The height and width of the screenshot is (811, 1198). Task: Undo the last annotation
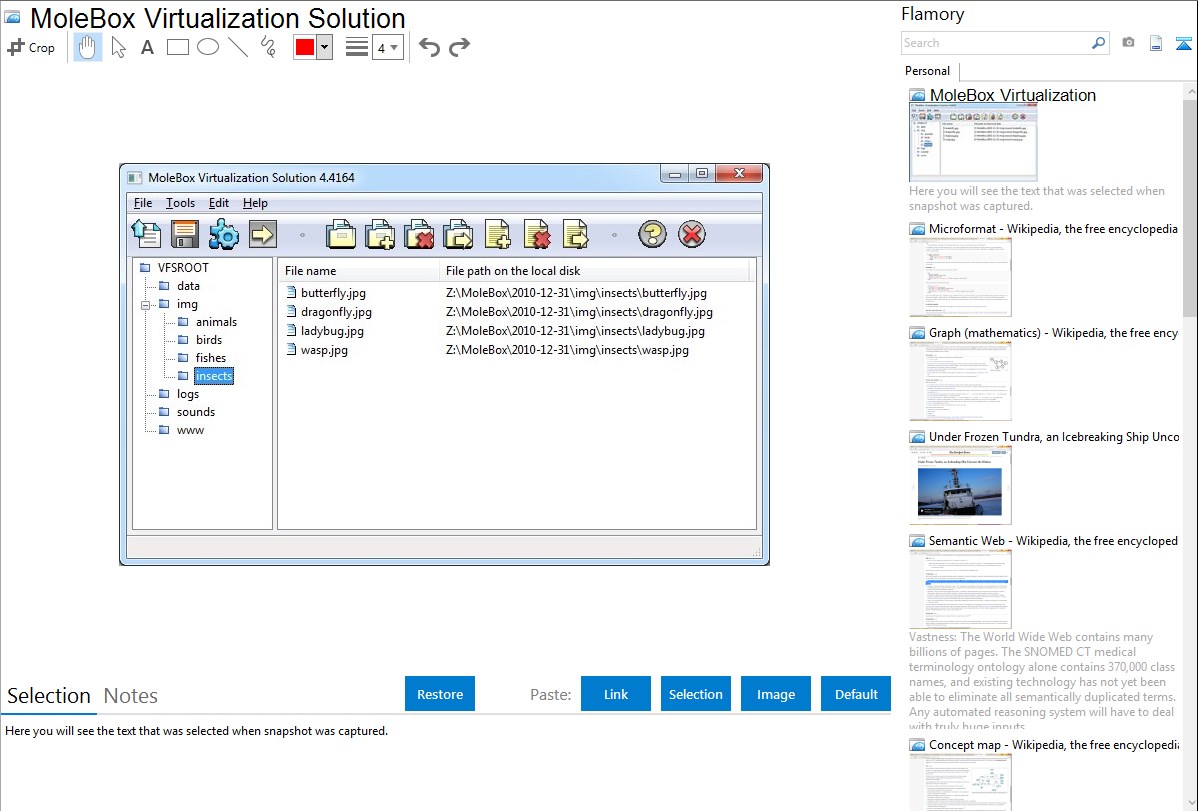(x=429, y=47)
